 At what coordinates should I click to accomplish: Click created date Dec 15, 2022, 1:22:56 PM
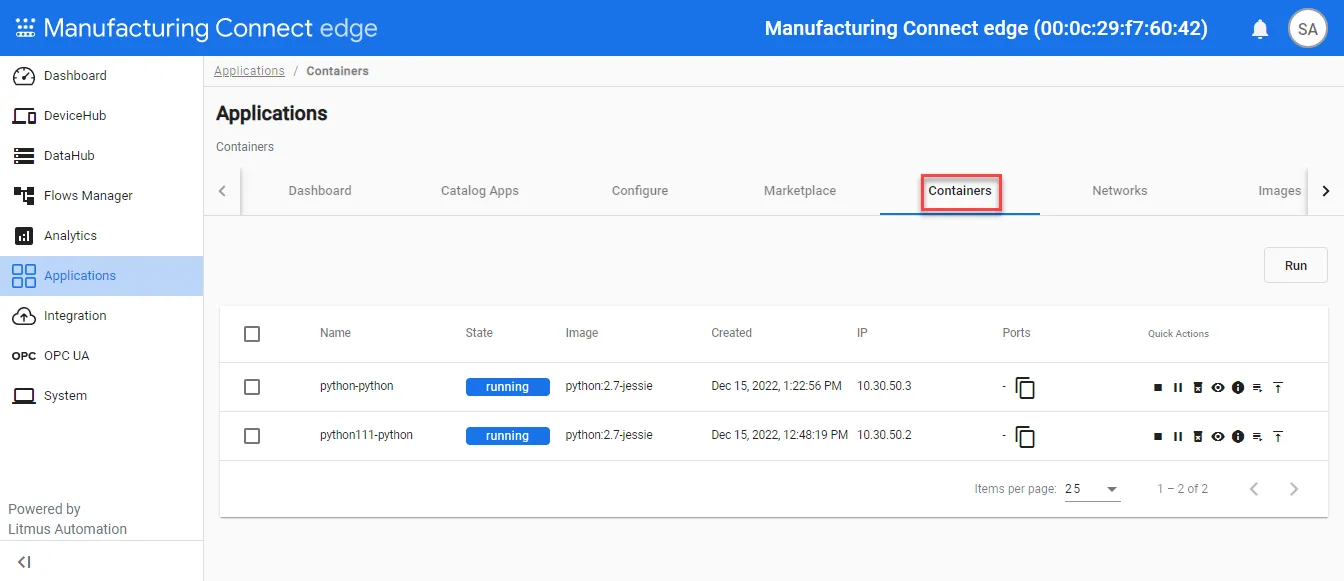click(776, 386)
